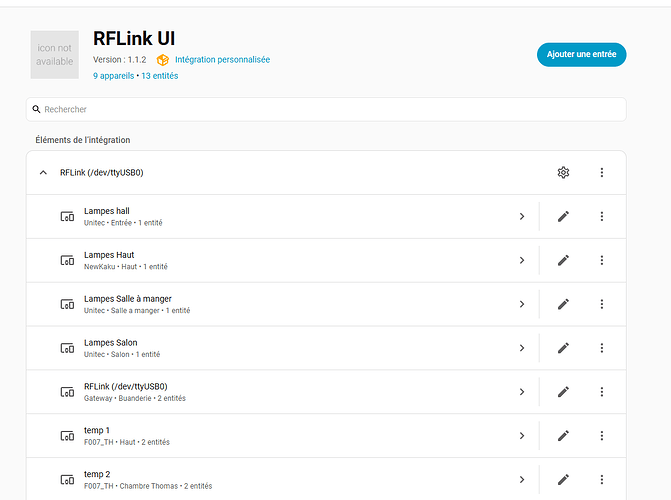Select the 'Lampes Haut' device name
The width and height of the screenshot is (671, 500).
coord(109,255)
